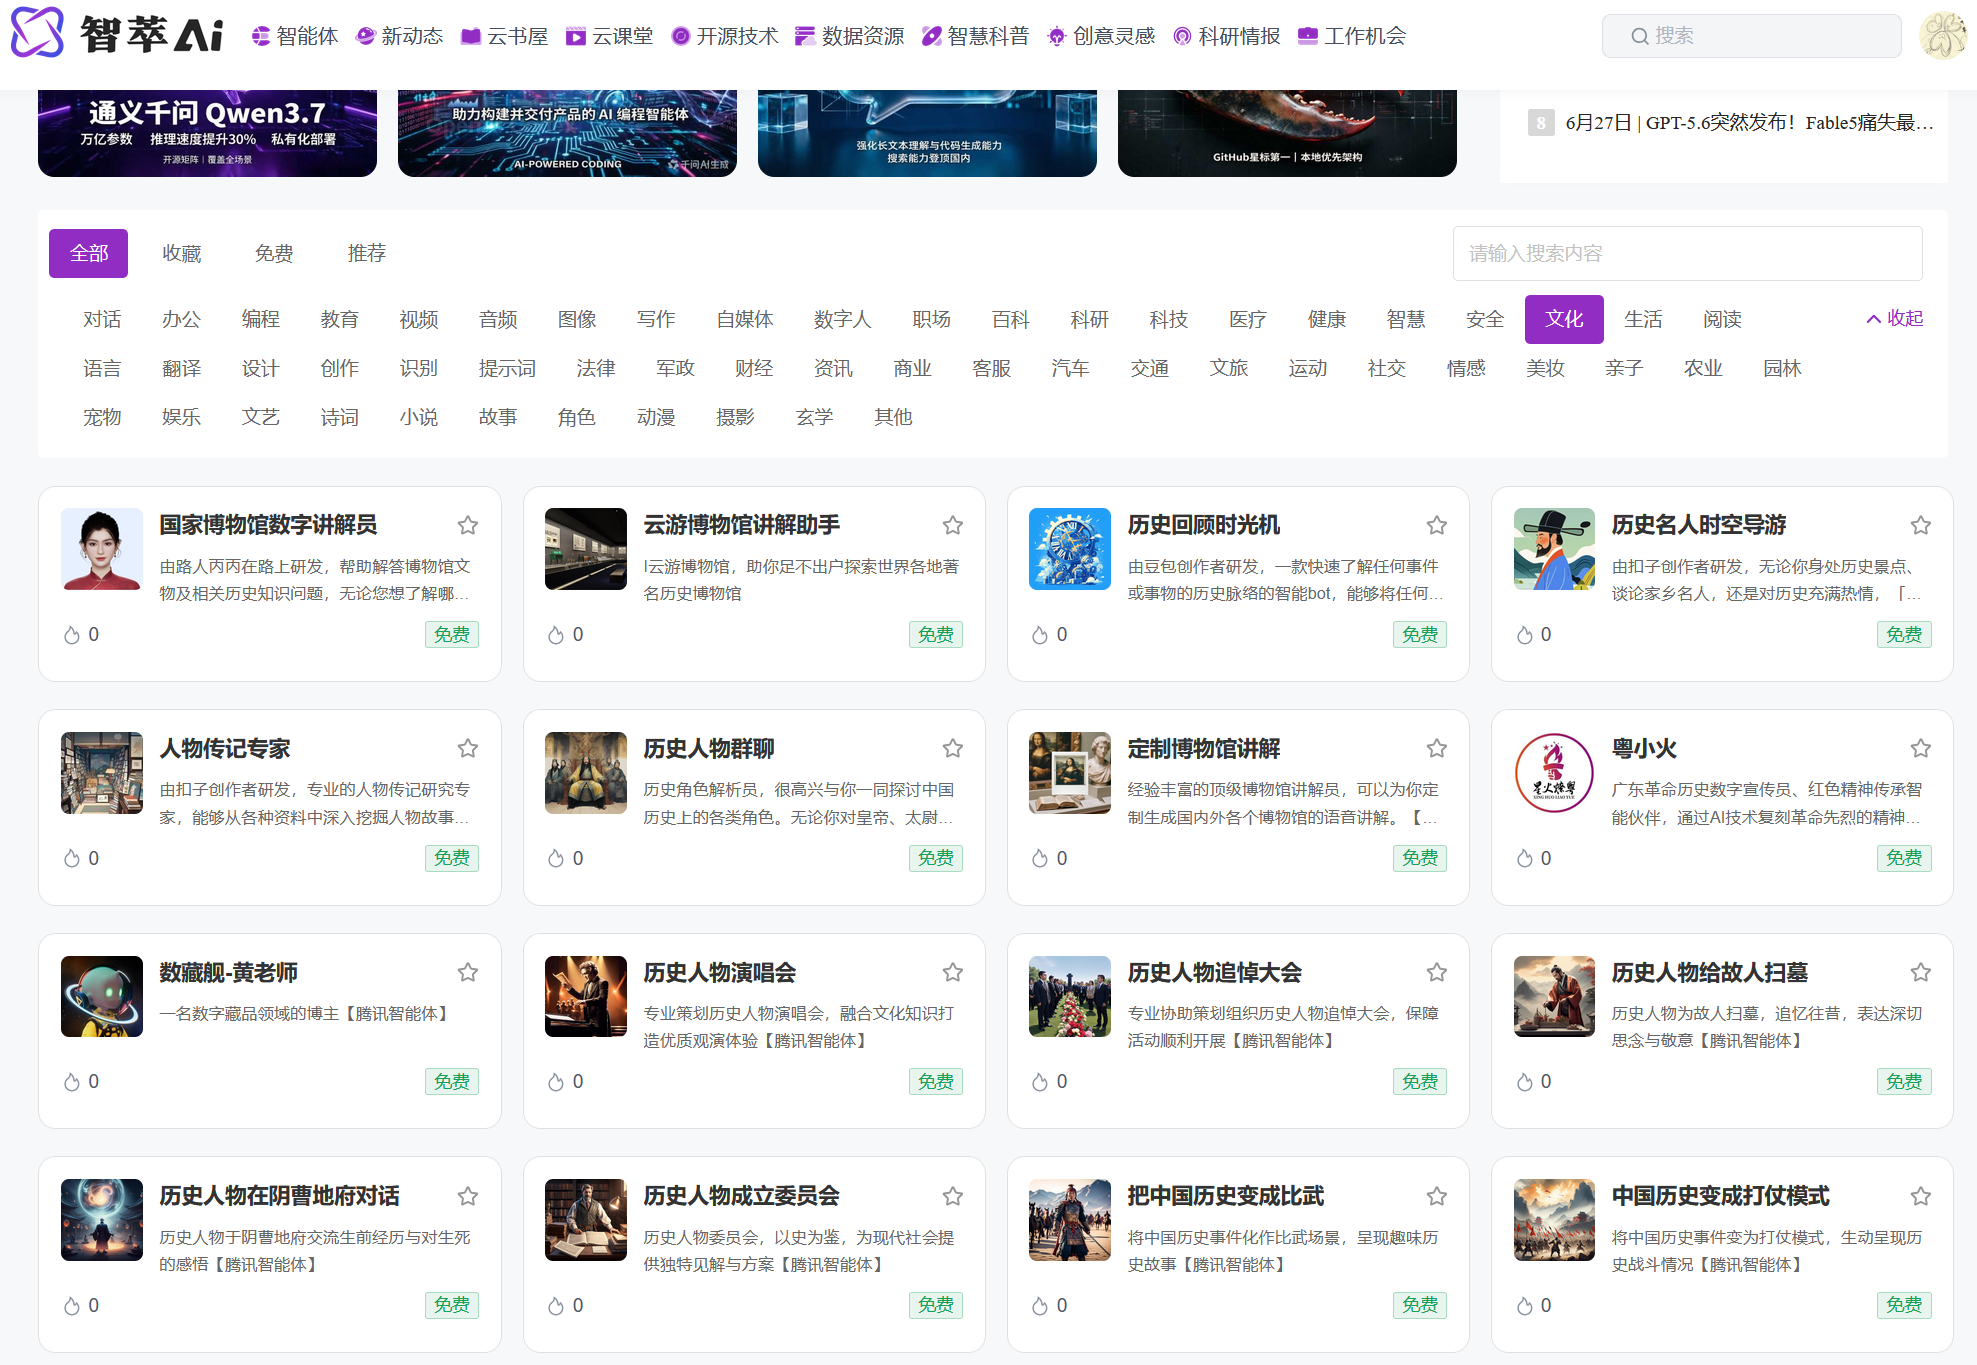Viewport: 1977px width, 1365px height.
Task: Open 创意灵感 from the top menu
Action: coord(1101,36)
